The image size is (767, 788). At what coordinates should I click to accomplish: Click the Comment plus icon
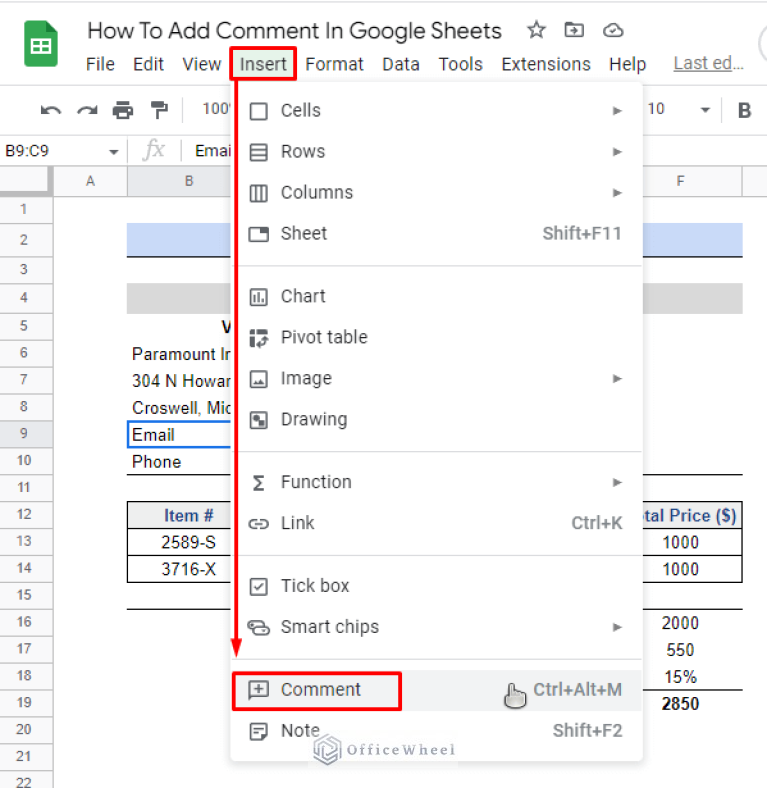click(x=259, y=690)
